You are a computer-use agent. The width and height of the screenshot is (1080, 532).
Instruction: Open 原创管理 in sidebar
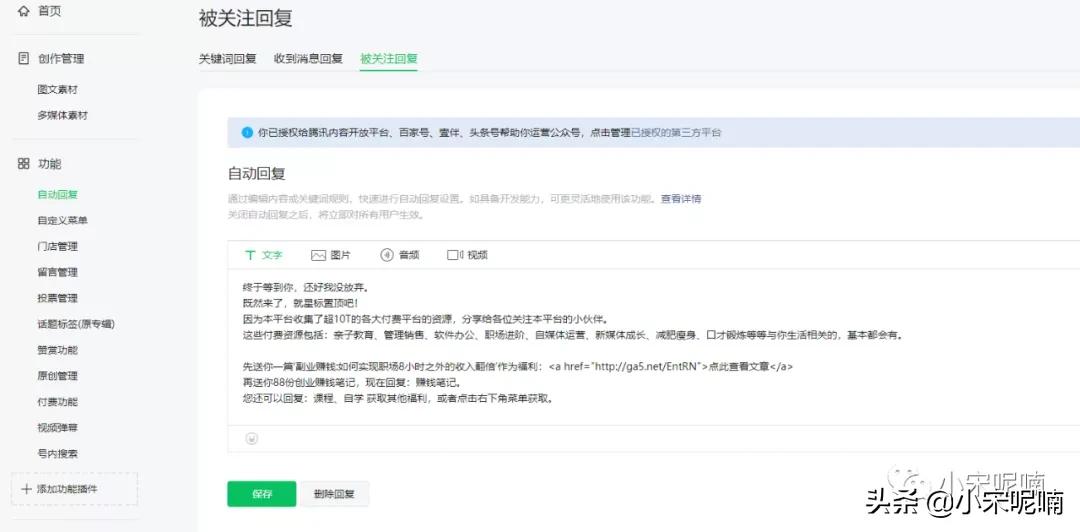coord(58,376)
